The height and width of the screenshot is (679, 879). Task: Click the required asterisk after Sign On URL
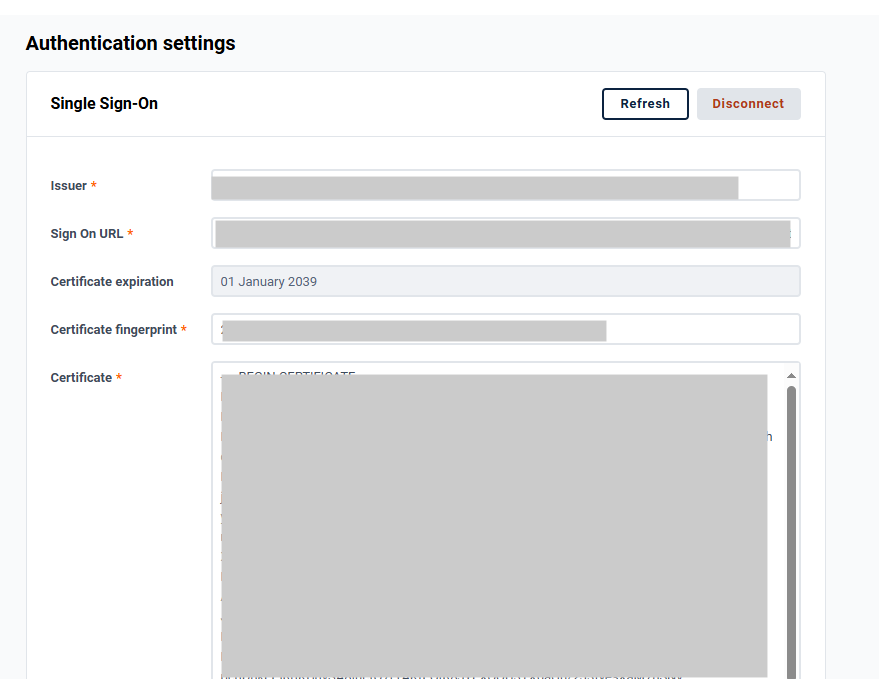coord(130,234)
